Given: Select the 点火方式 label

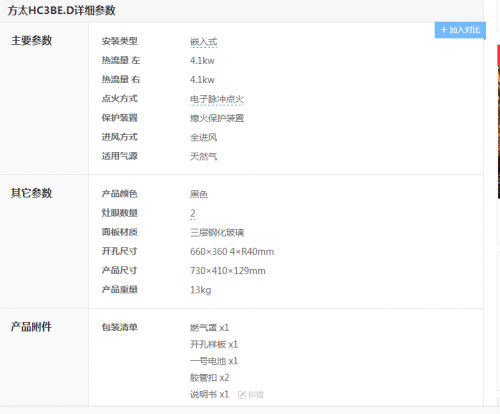Looking at the screenshot, I should 120,99.
